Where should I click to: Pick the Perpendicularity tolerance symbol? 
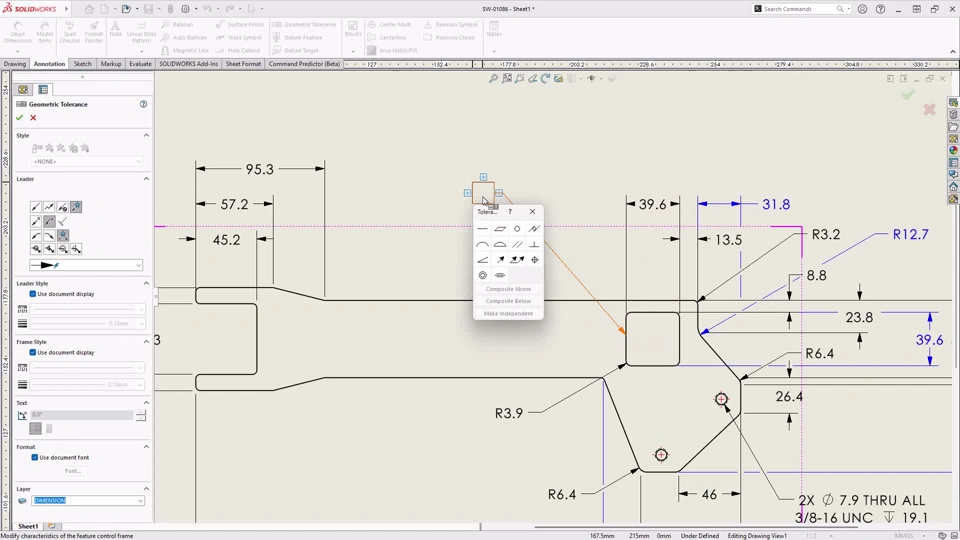click(x=534, y=244)
